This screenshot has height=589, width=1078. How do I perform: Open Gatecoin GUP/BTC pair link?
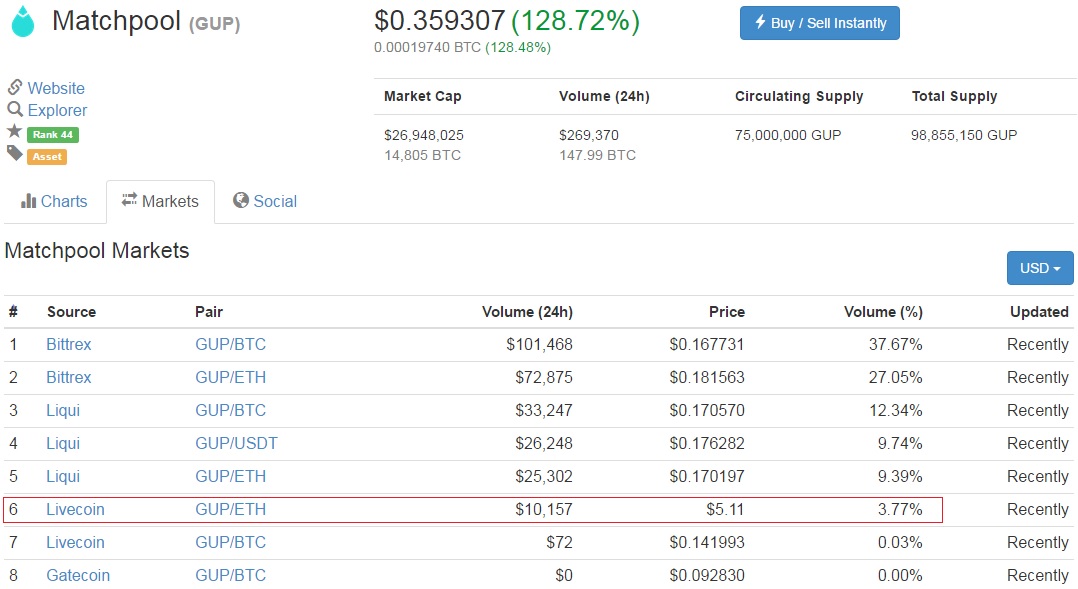point(230,575)
